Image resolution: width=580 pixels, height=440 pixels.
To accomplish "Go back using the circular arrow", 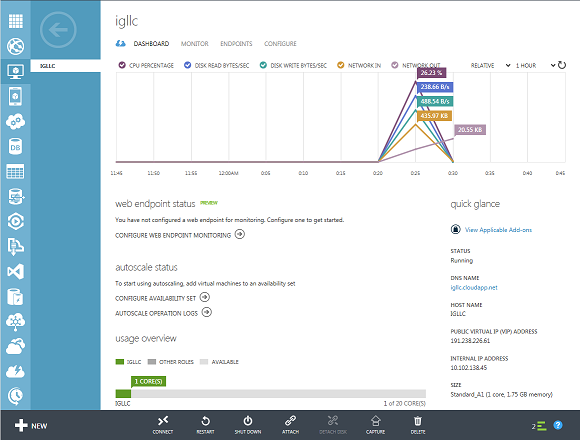I will (x=58, y=30).
